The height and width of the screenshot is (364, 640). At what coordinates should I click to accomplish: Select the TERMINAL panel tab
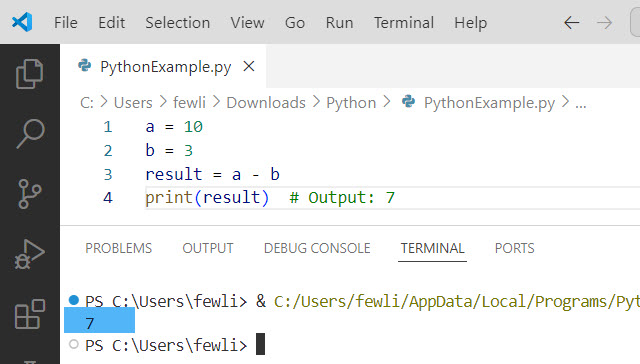432,248
